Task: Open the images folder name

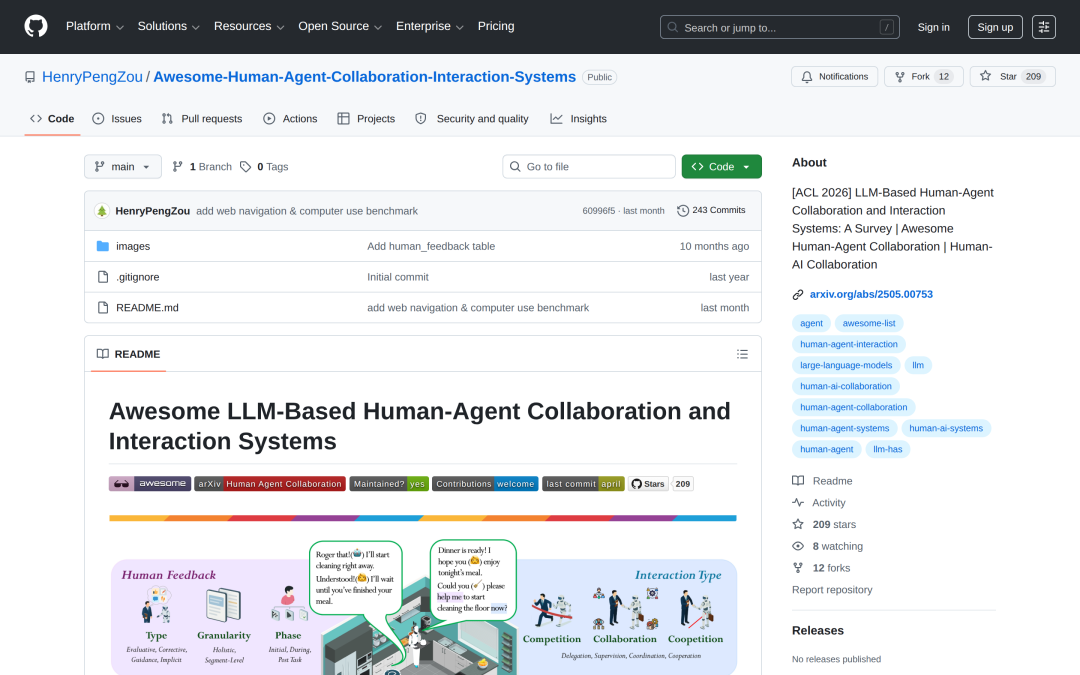Action: [133, 246]
